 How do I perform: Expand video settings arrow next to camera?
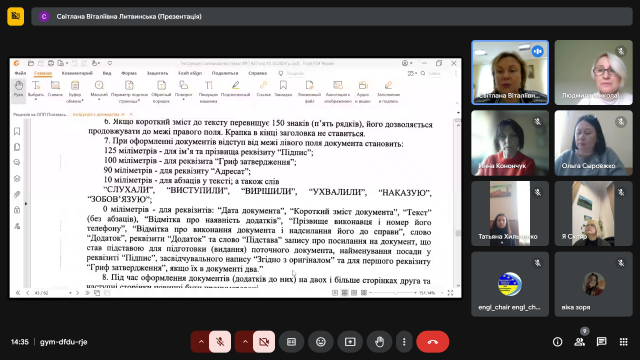pyautogui.click(x=245, y=342)
